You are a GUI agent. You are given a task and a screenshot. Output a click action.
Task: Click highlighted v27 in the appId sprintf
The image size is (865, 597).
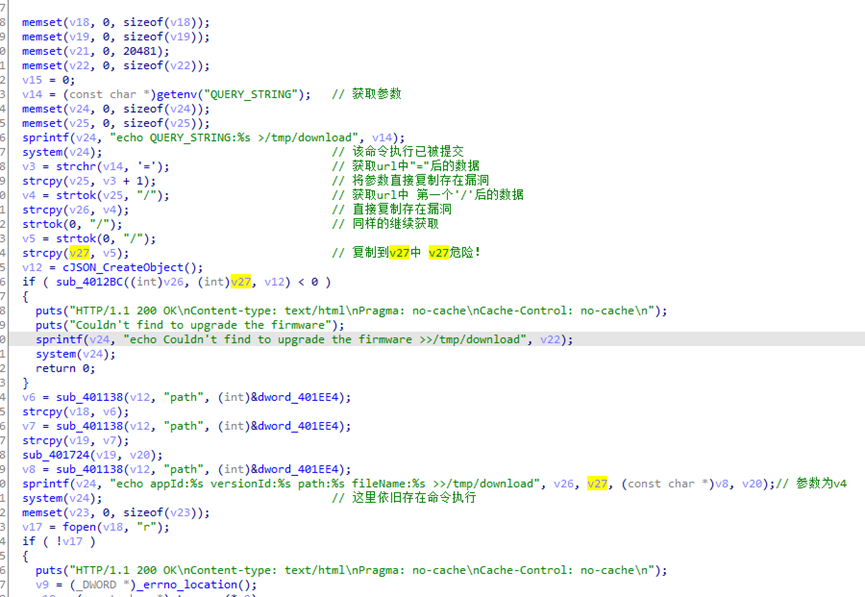pos(597,484)
